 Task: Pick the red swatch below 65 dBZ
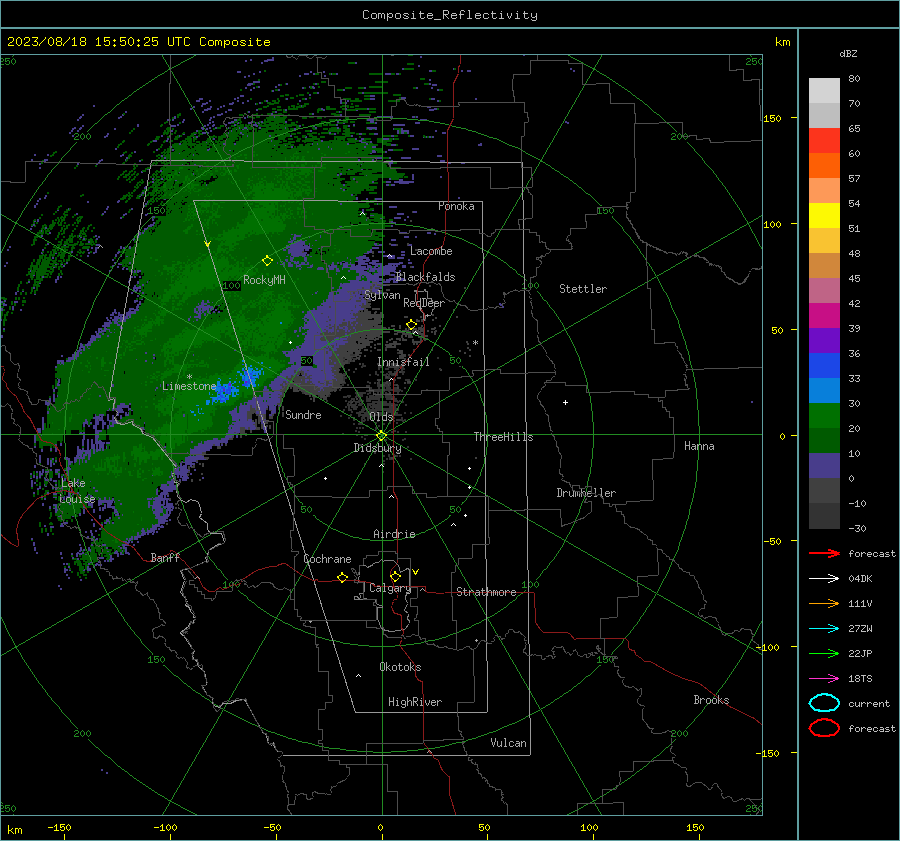[824, 141]
